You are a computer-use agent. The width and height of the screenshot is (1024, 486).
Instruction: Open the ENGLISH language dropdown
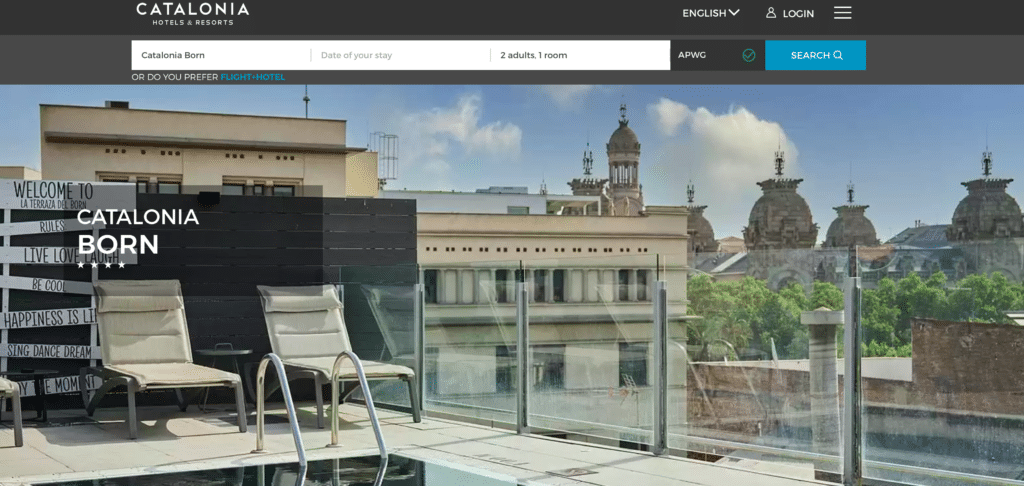click(x=711, y=13)
